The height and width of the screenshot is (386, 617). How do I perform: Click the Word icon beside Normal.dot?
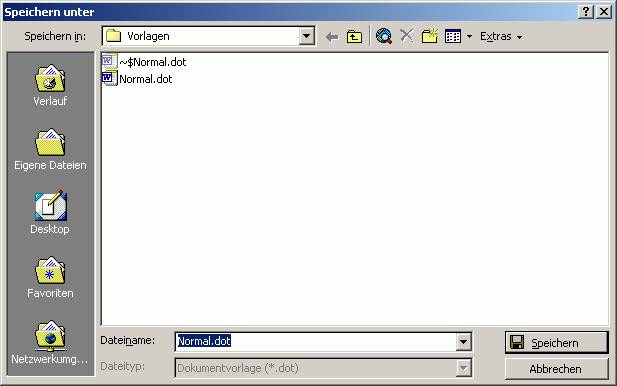coord(109,78)
